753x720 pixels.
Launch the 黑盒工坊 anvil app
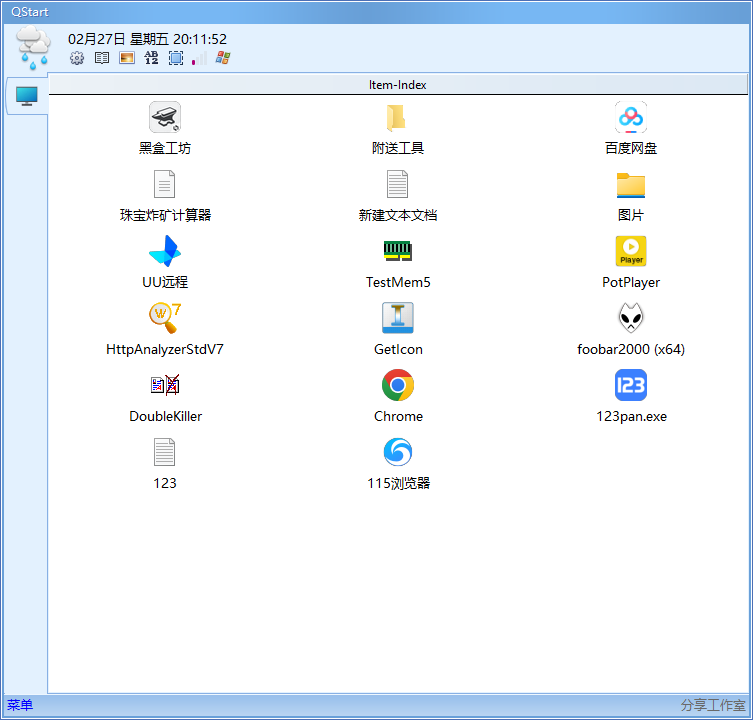[x=165, y=128]
